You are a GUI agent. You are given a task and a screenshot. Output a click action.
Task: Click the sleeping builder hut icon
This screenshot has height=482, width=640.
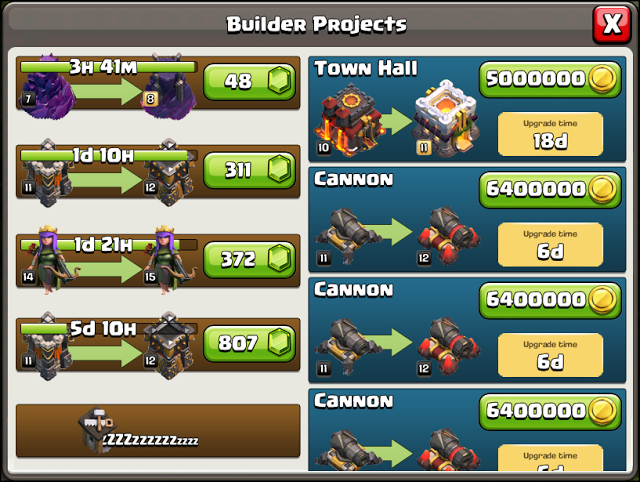pos(96,430)
